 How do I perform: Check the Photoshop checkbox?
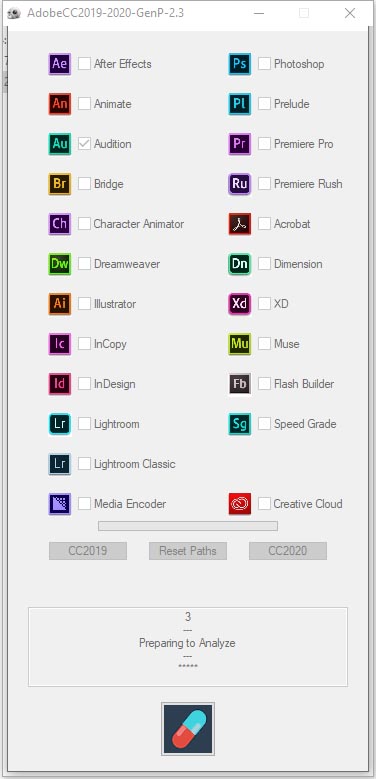point(265,64)
